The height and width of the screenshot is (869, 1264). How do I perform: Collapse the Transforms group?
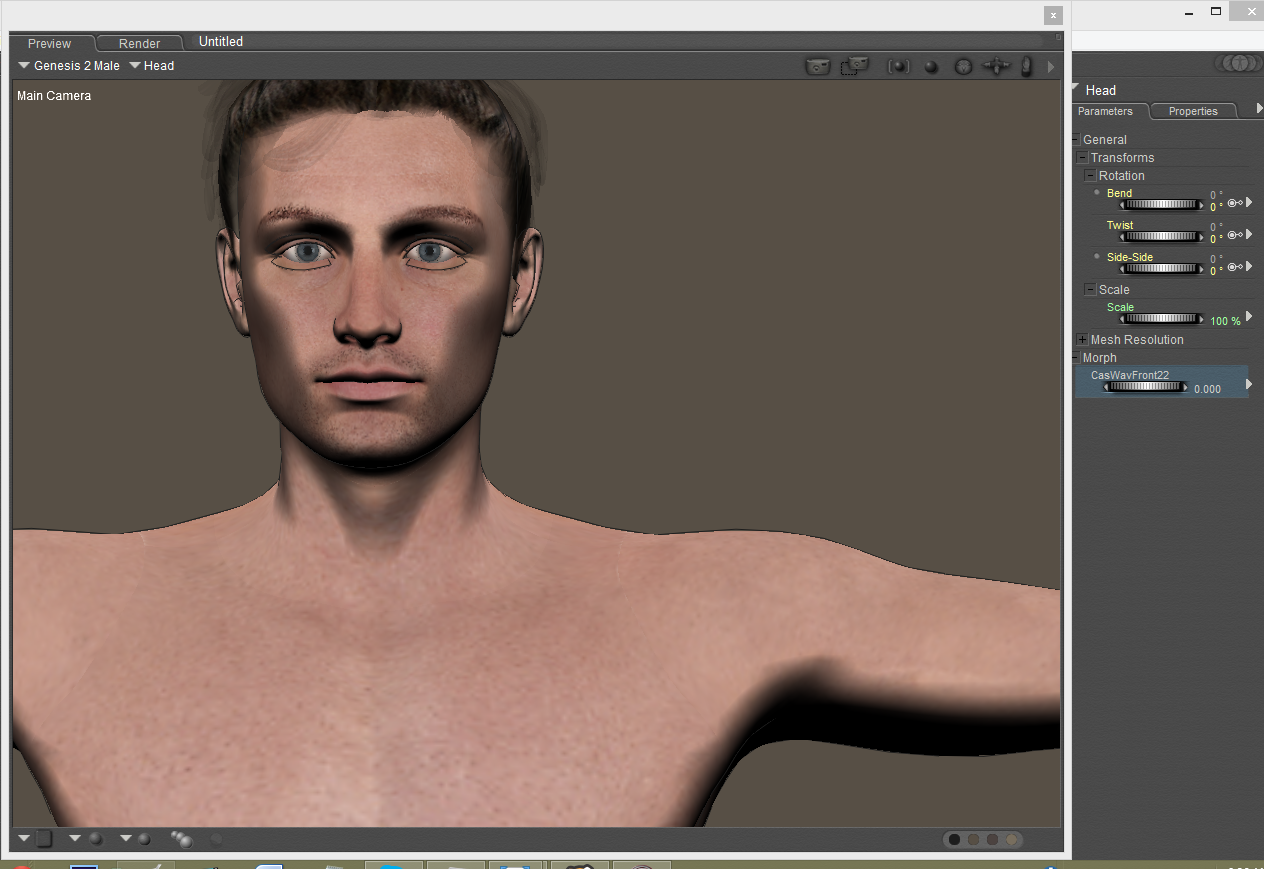1082,158
